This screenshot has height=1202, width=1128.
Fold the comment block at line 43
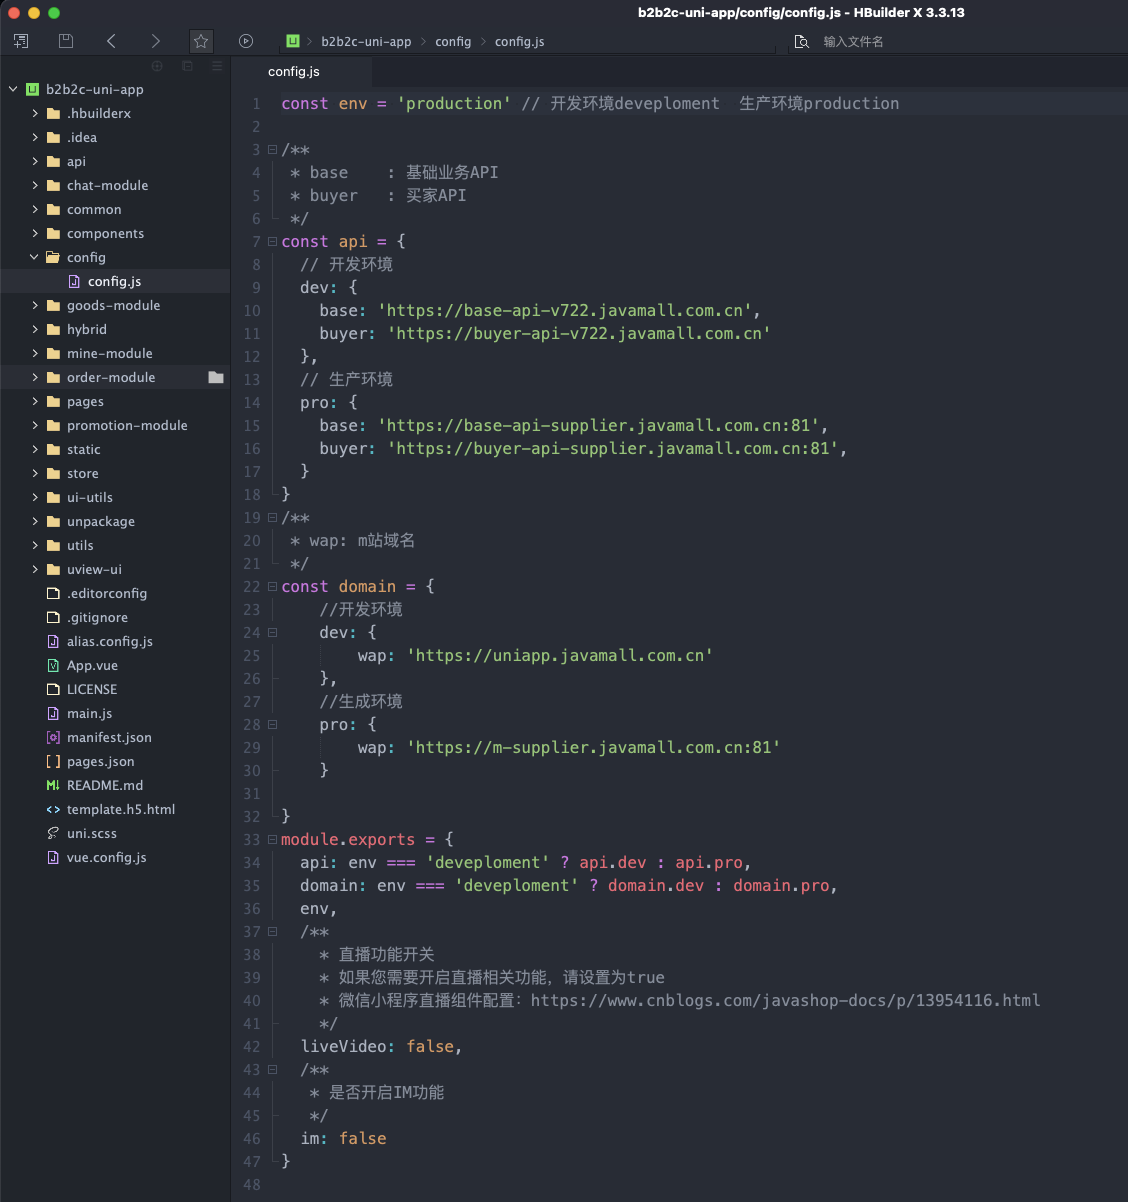[272, 1069]
